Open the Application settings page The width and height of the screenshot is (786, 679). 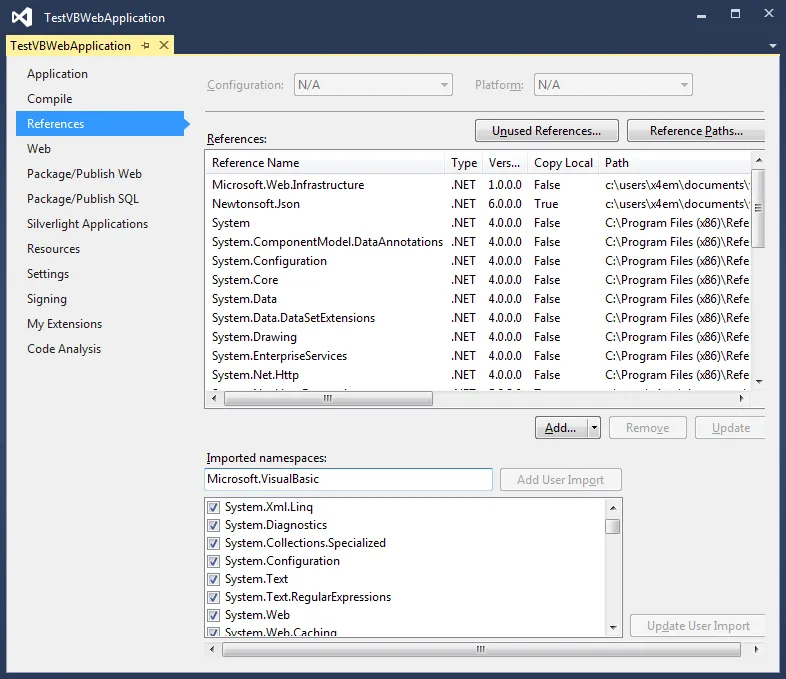(57, 74)
